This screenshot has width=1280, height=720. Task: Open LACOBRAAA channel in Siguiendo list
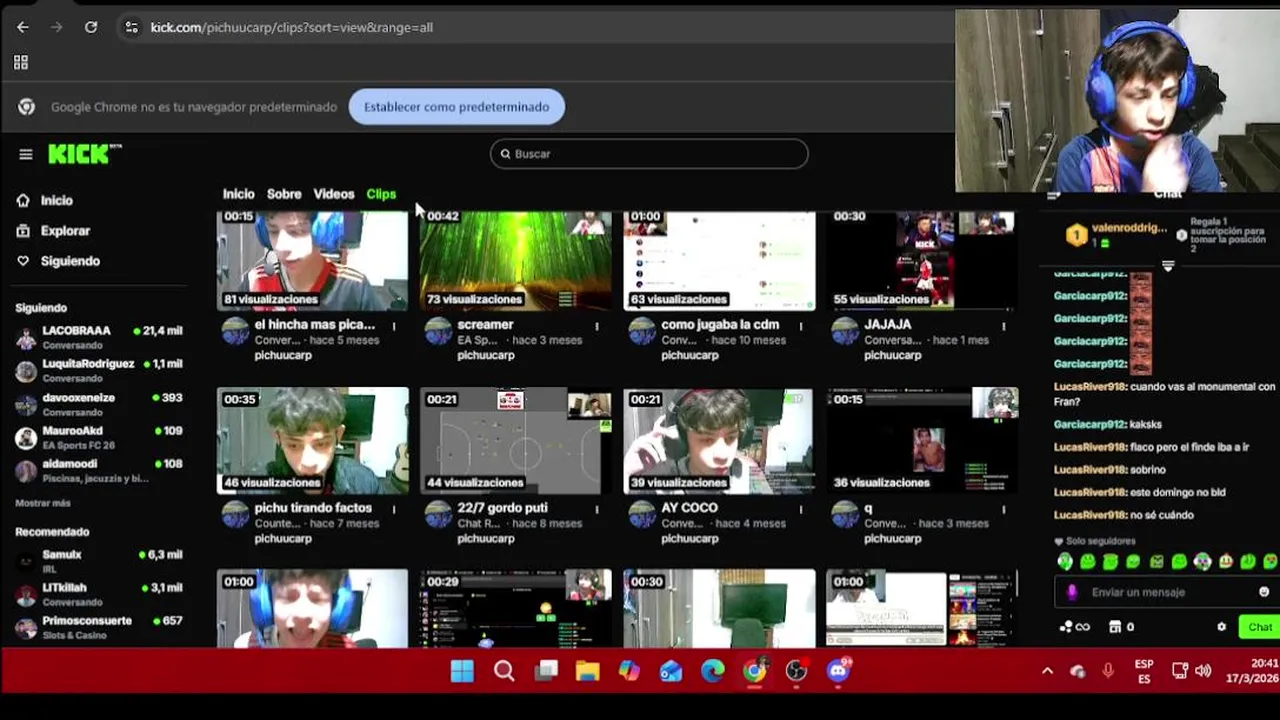(100, 337)
